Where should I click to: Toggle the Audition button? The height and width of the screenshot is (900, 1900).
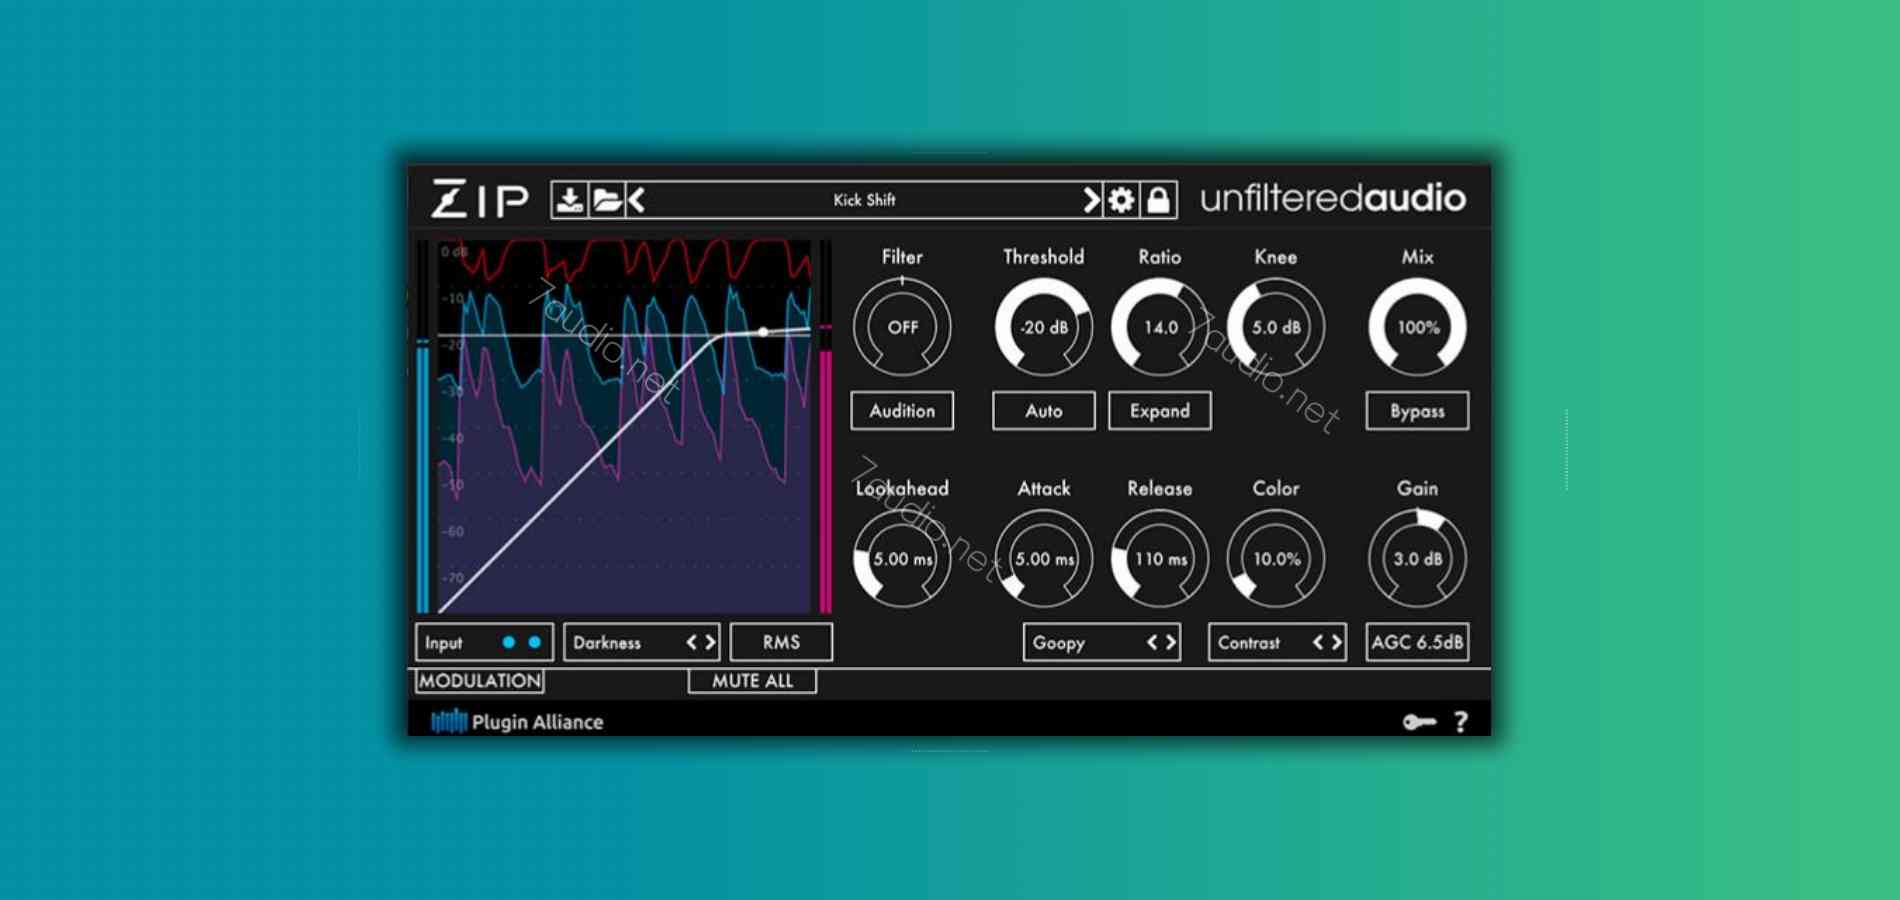click(x=902, y=411)
